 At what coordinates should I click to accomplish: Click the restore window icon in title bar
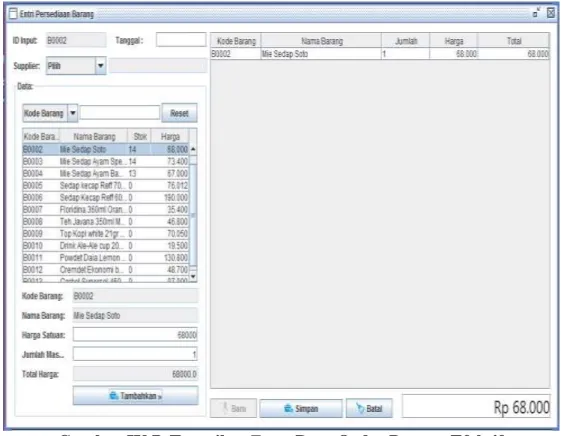pos(536,14)
